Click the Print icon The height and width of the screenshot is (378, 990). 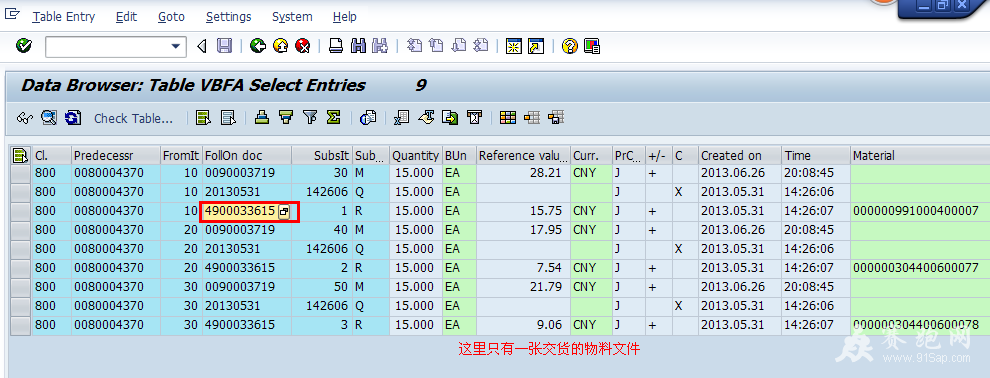click(336, 46)
